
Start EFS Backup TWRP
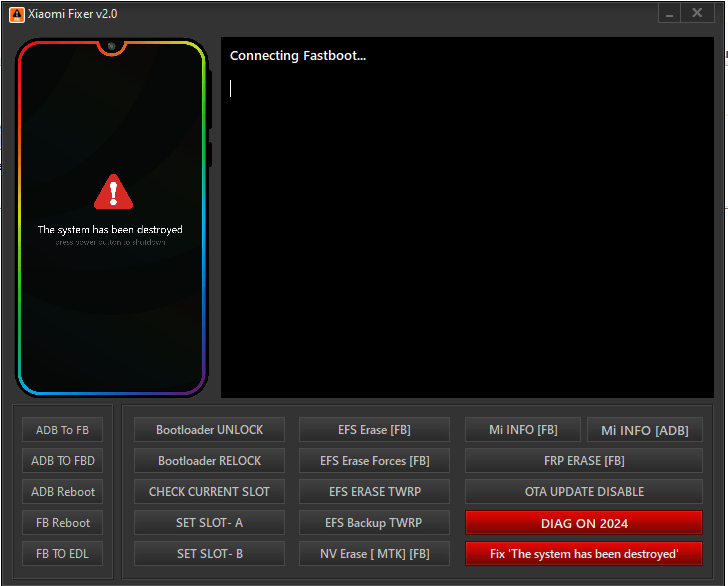coord(374,523)
